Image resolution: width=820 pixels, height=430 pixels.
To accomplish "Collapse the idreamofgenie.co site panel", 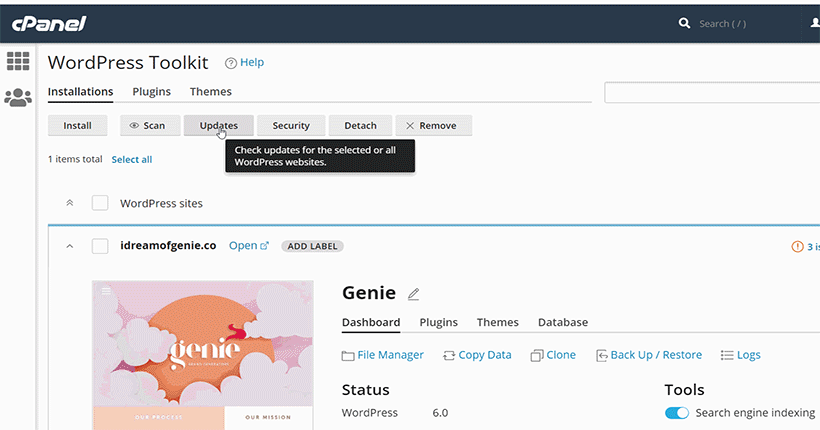I will (x=70, y=246).
